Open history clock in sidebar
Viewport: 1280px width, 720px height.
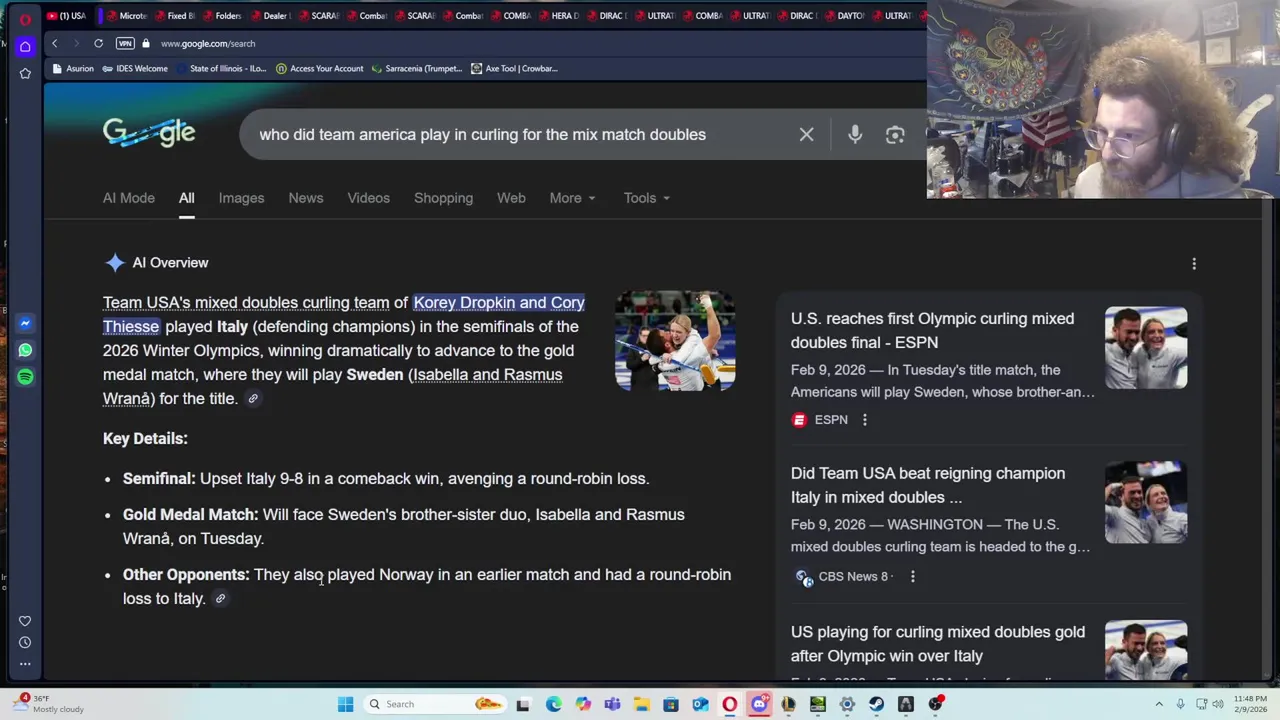click(25, 642)
